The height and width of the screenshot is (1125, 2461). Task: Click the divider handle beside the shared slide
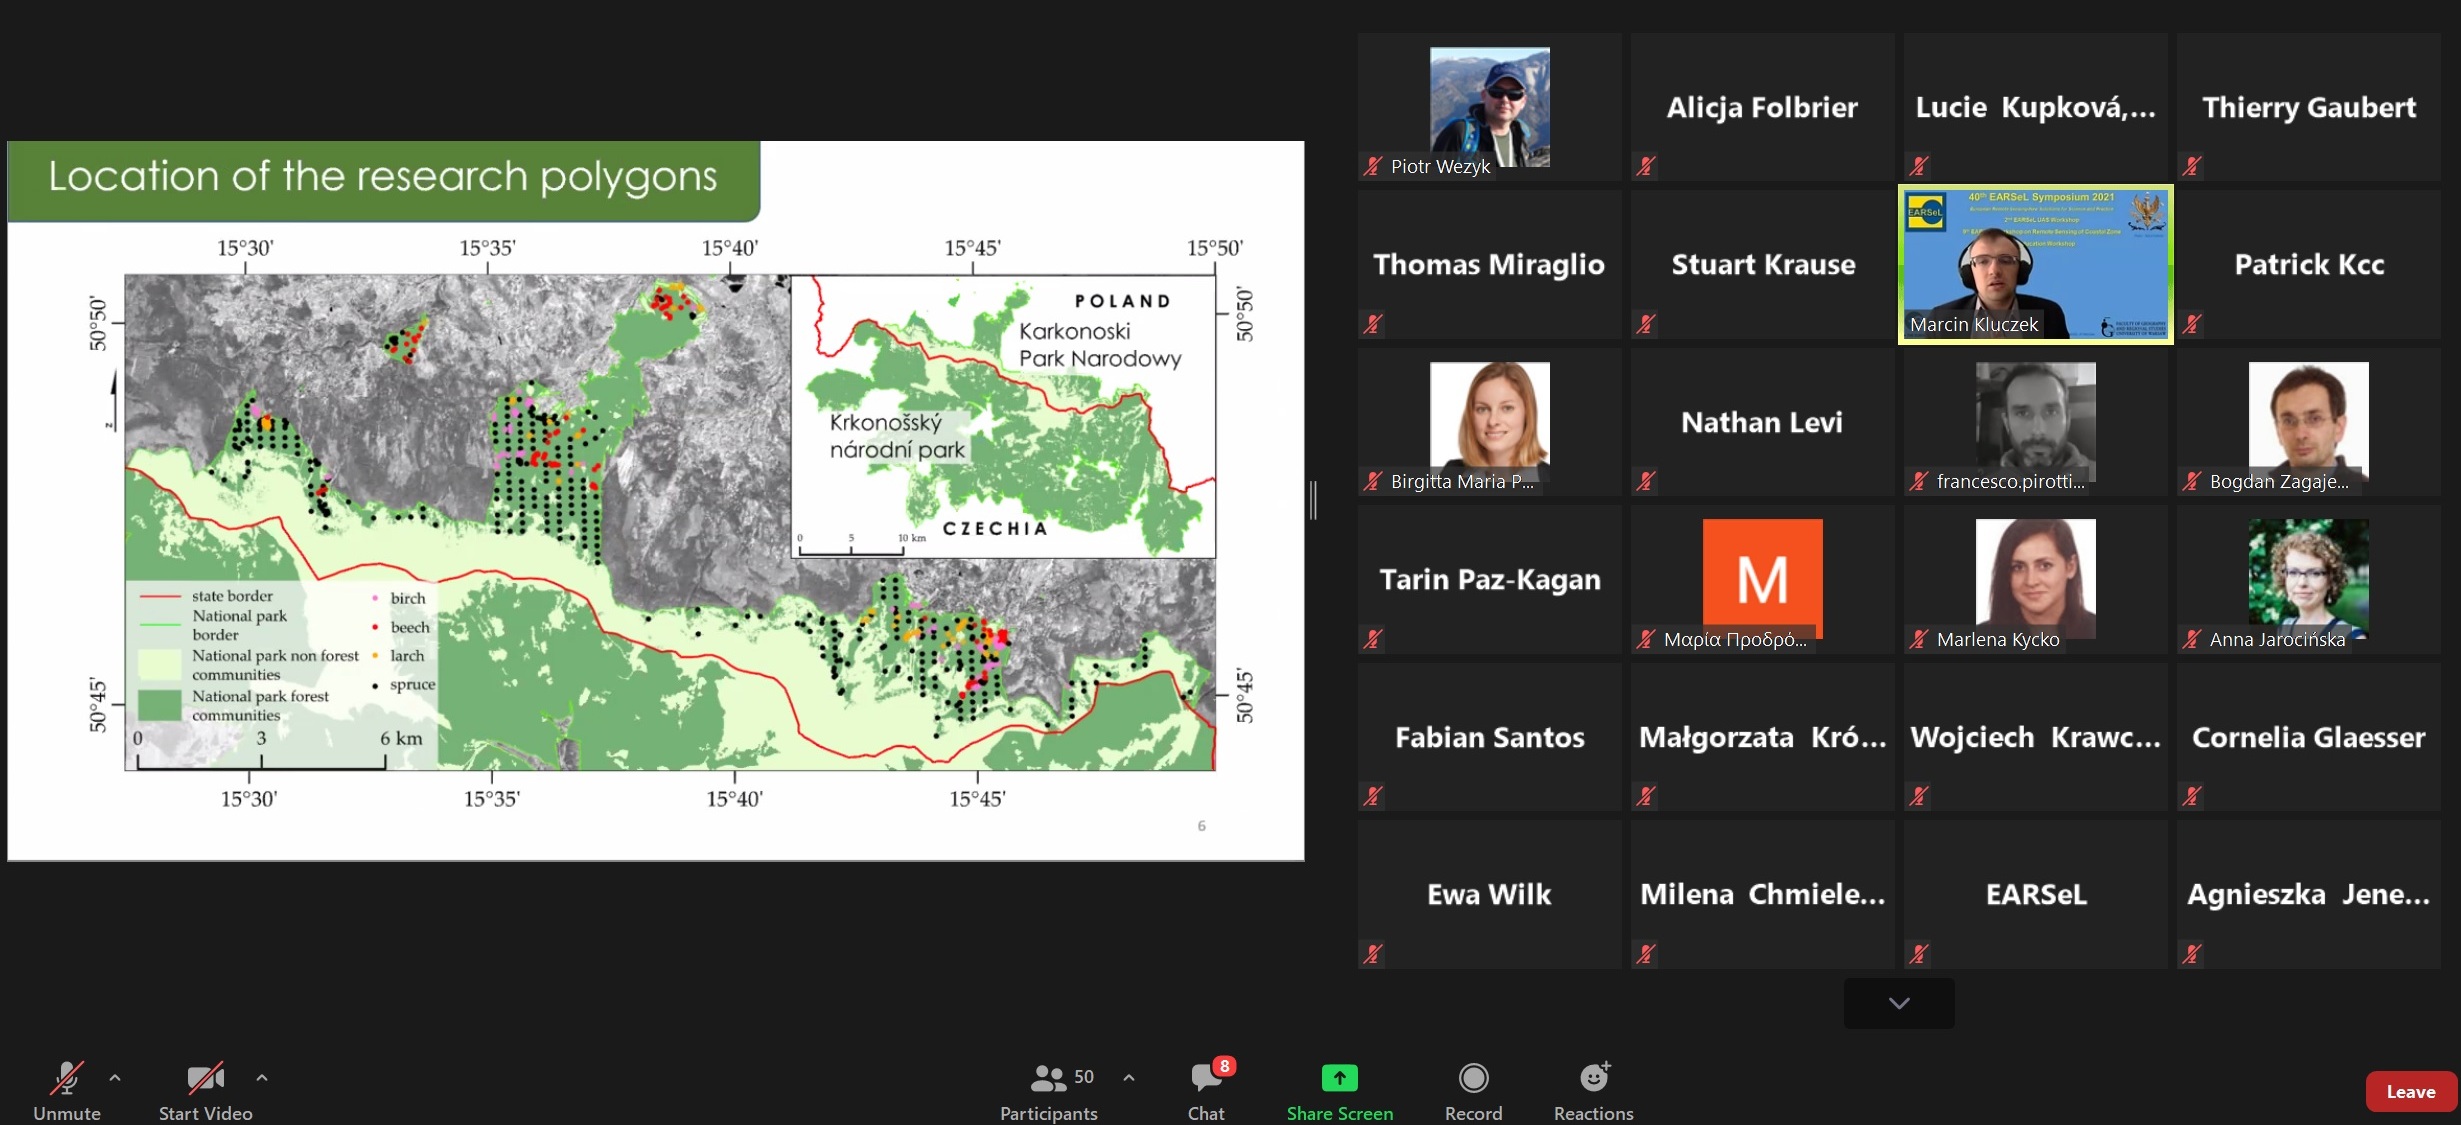click(x=1313, y=500)
